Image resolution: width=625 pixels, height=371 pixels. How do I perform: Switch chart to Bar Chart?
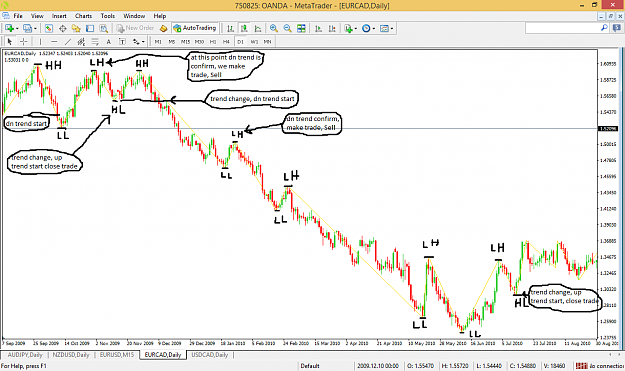pyautogui.click(x=230, y=28)
